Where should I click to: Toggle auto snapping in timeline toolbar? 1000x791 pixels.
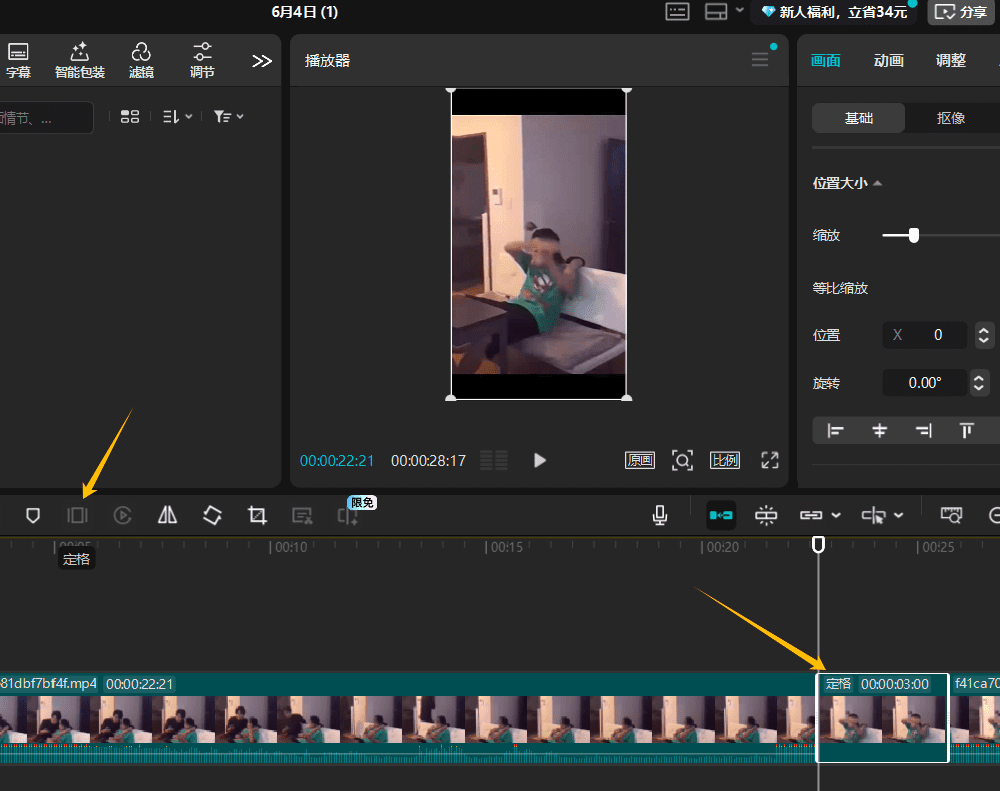[x=766, y=515]
